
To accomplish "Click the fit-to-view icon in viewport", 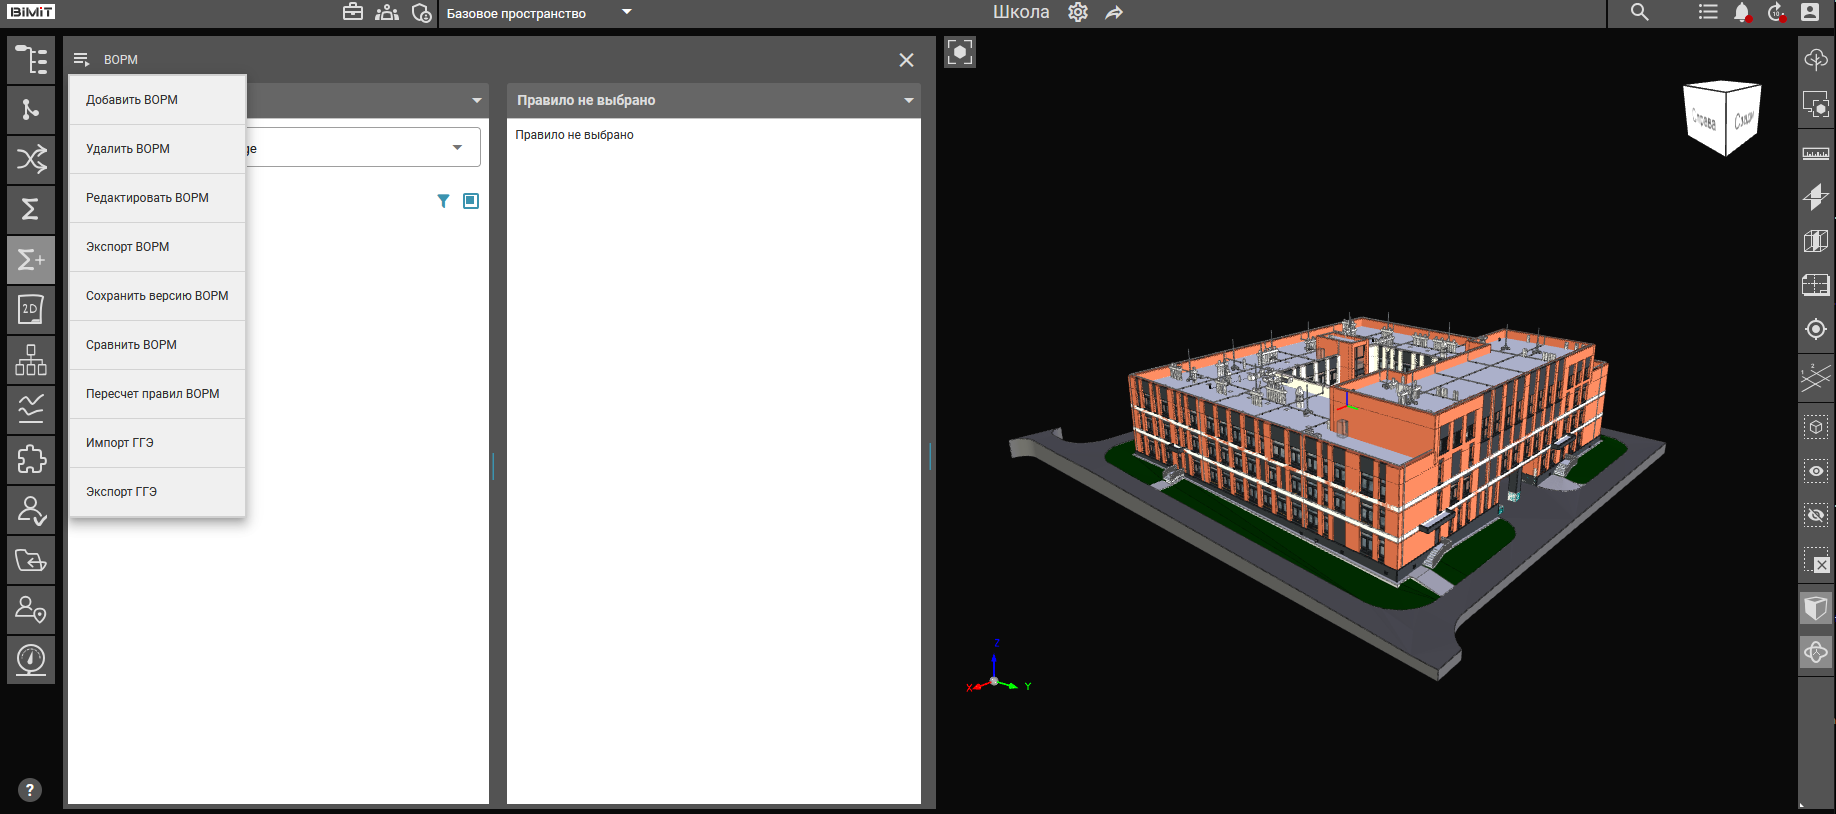I will pyautogui.click(x=960, y=52).
